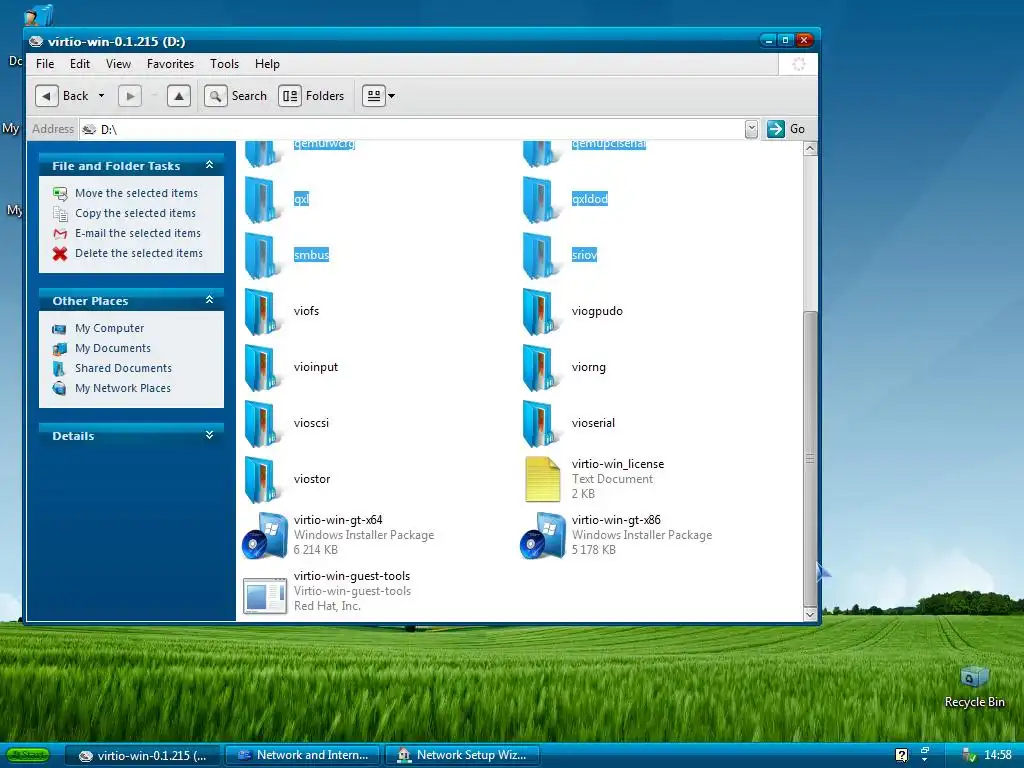Select the qxldod folder icon
Screen dimensions: 1024x768
click(x=541, y=200)
